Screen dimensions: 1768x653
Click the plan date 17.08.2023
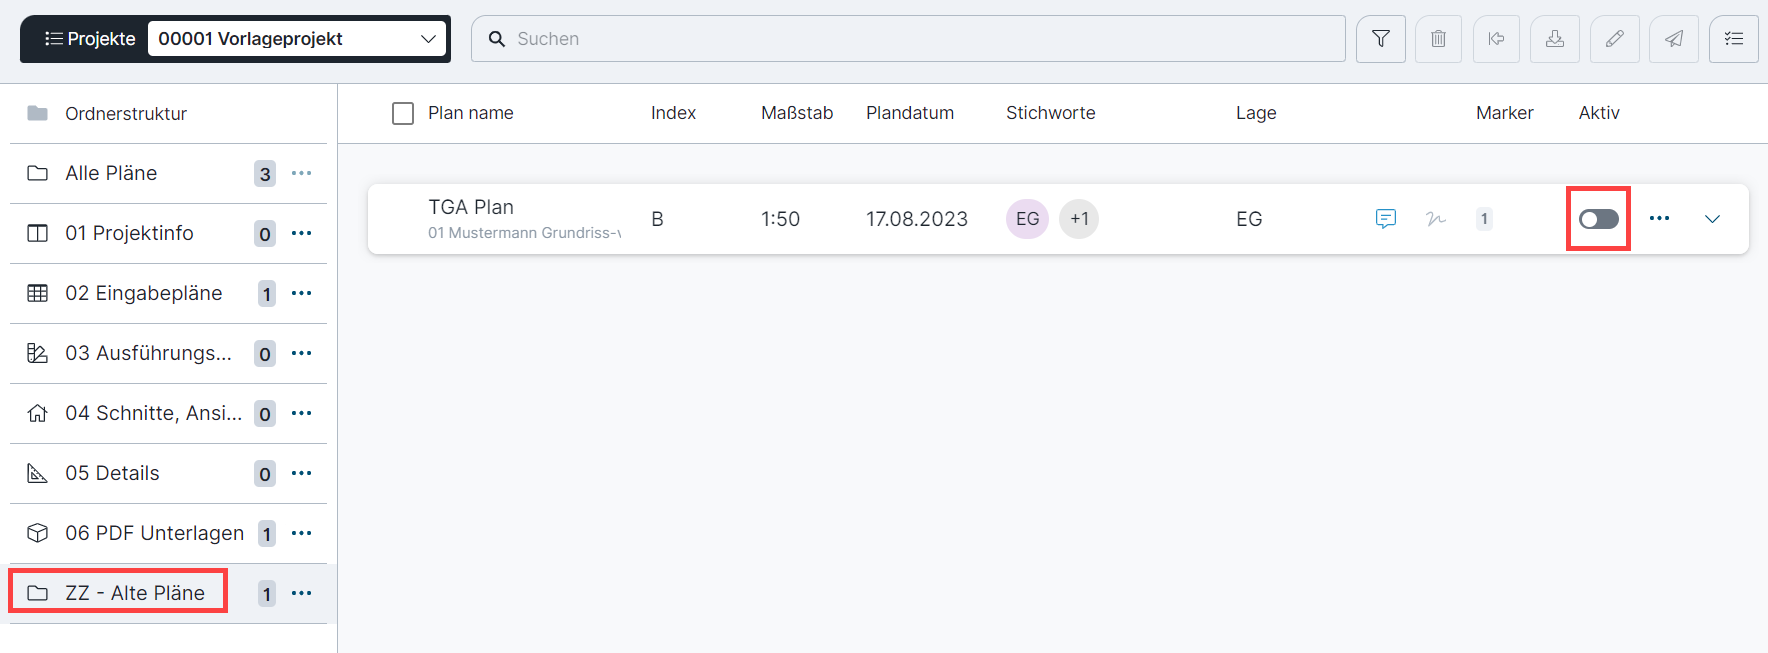[x=917, y=219]
